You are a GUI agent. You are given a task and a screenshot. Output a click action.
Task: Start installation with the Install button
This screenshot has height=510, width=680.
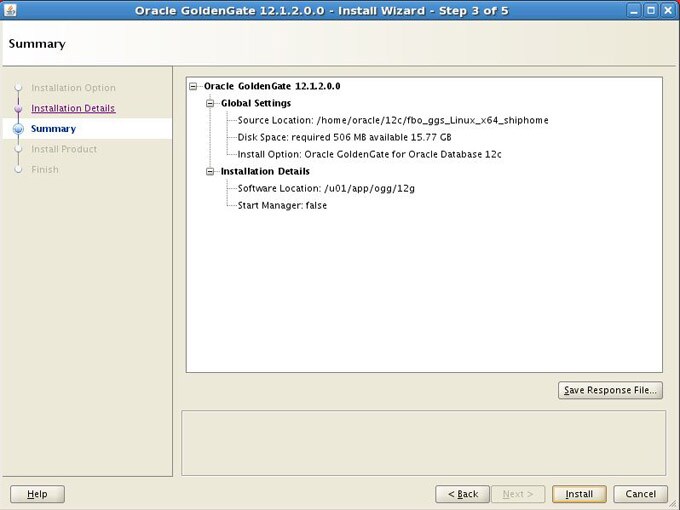[579, 494]
